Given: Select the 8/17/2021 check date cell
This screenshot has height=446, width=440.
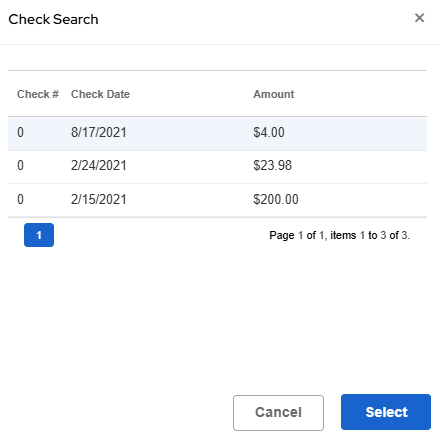Looking at the screenshot, I should [99, 132].
